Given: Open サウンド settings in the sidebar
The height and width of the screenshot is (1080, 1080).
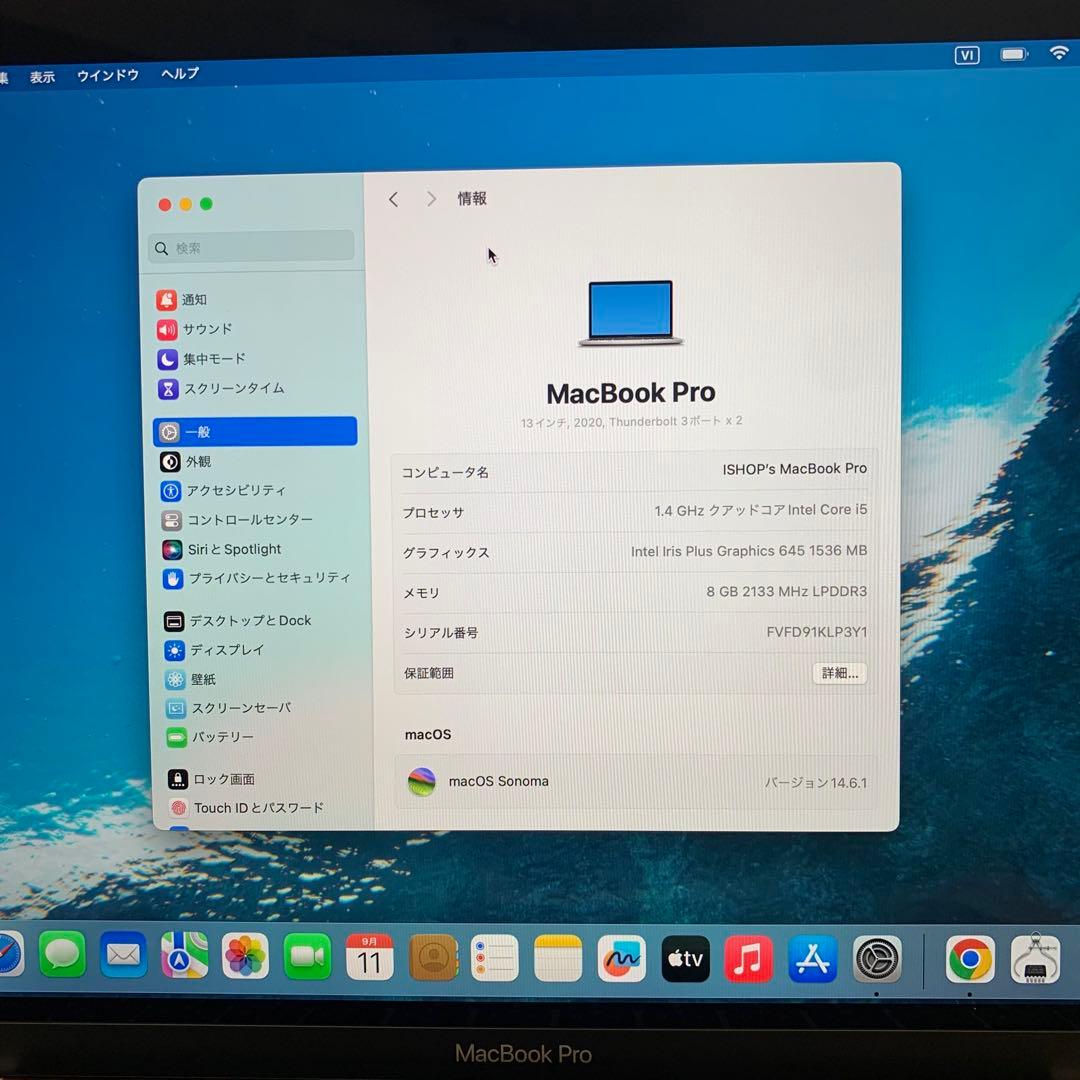Looking at the screenshot, I should coord(205,329).
